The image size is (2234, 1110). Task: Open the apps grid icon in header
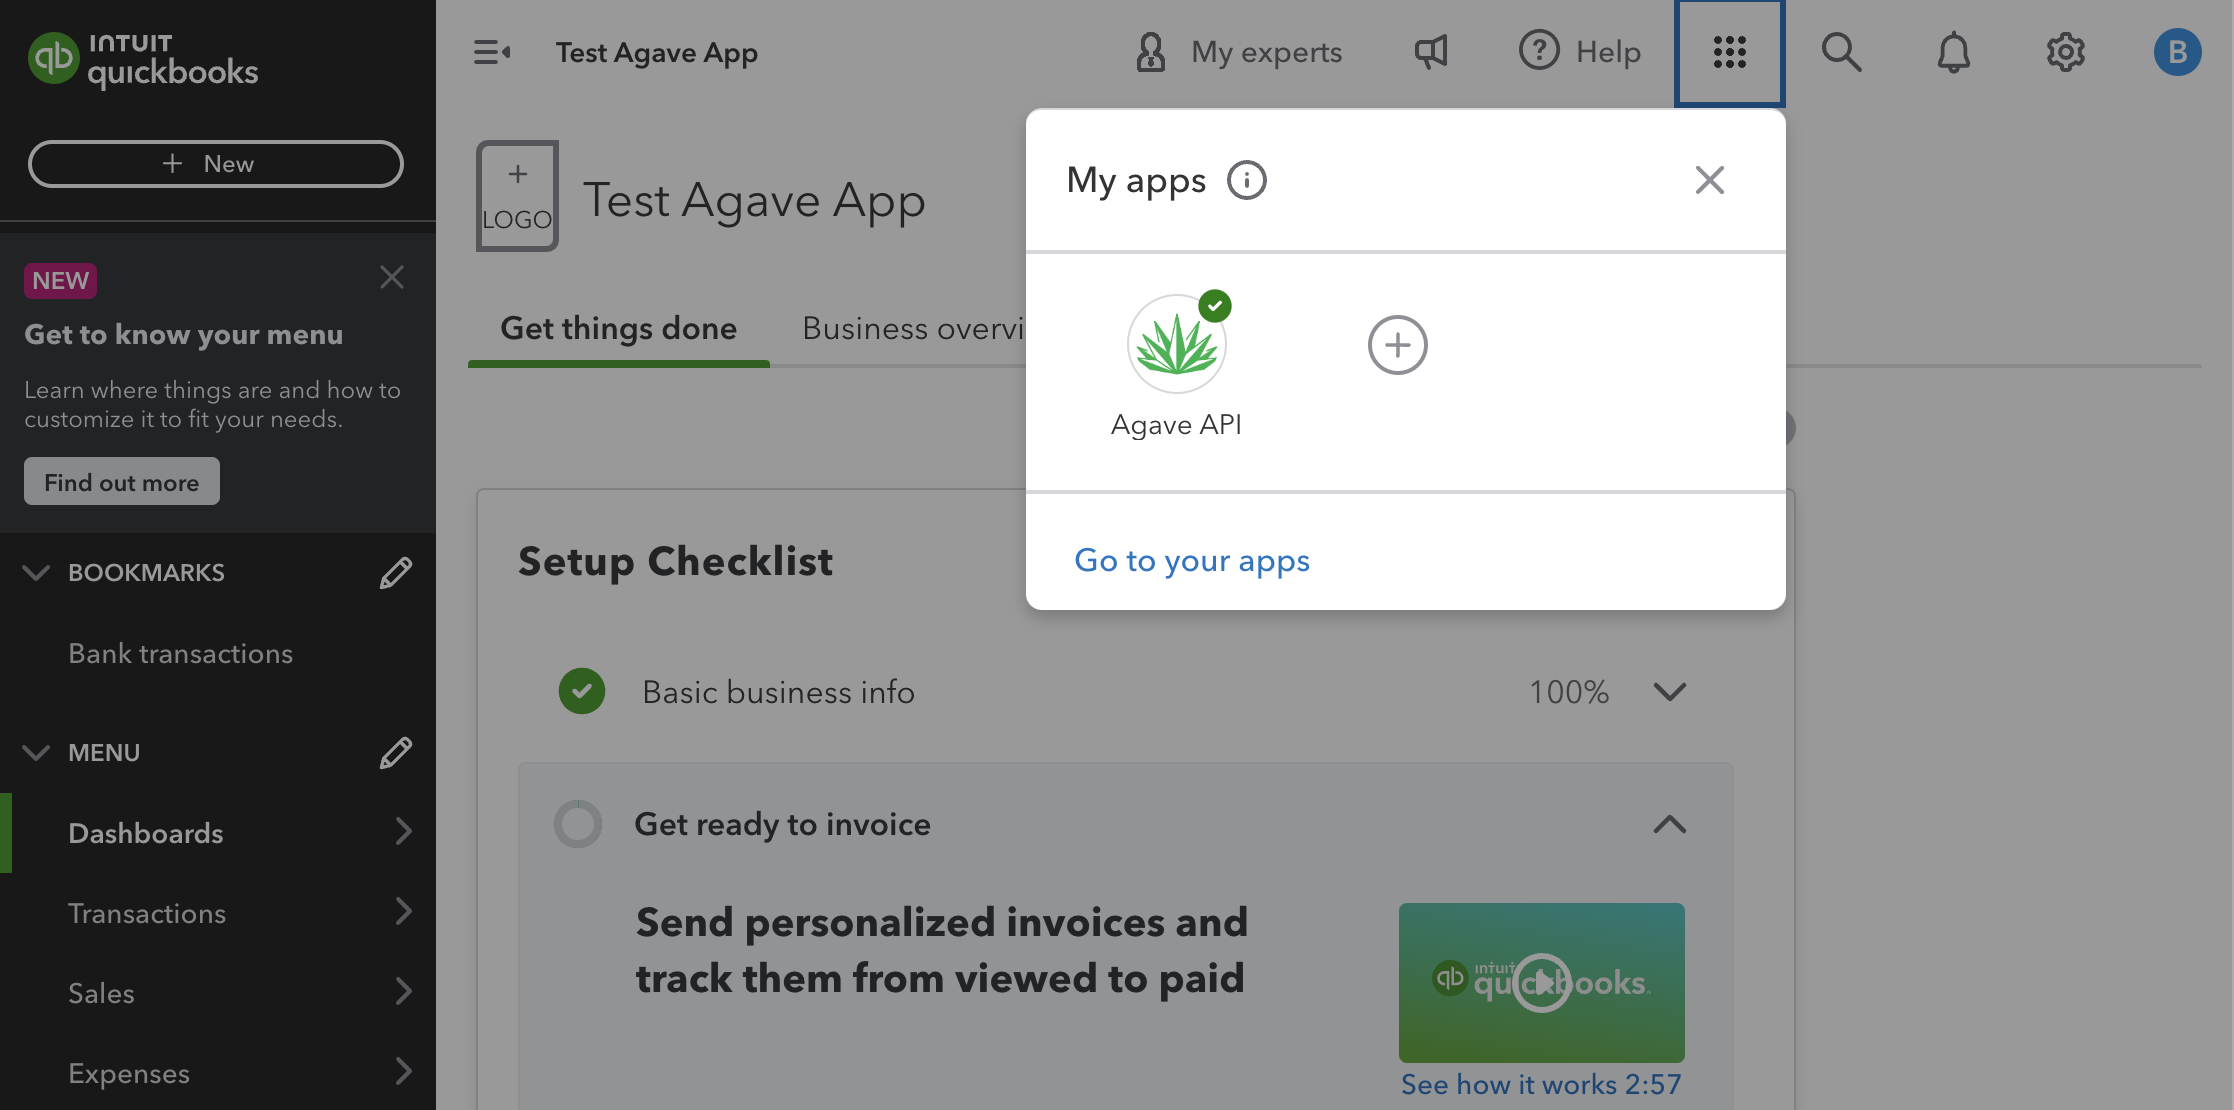(1729, 52)
